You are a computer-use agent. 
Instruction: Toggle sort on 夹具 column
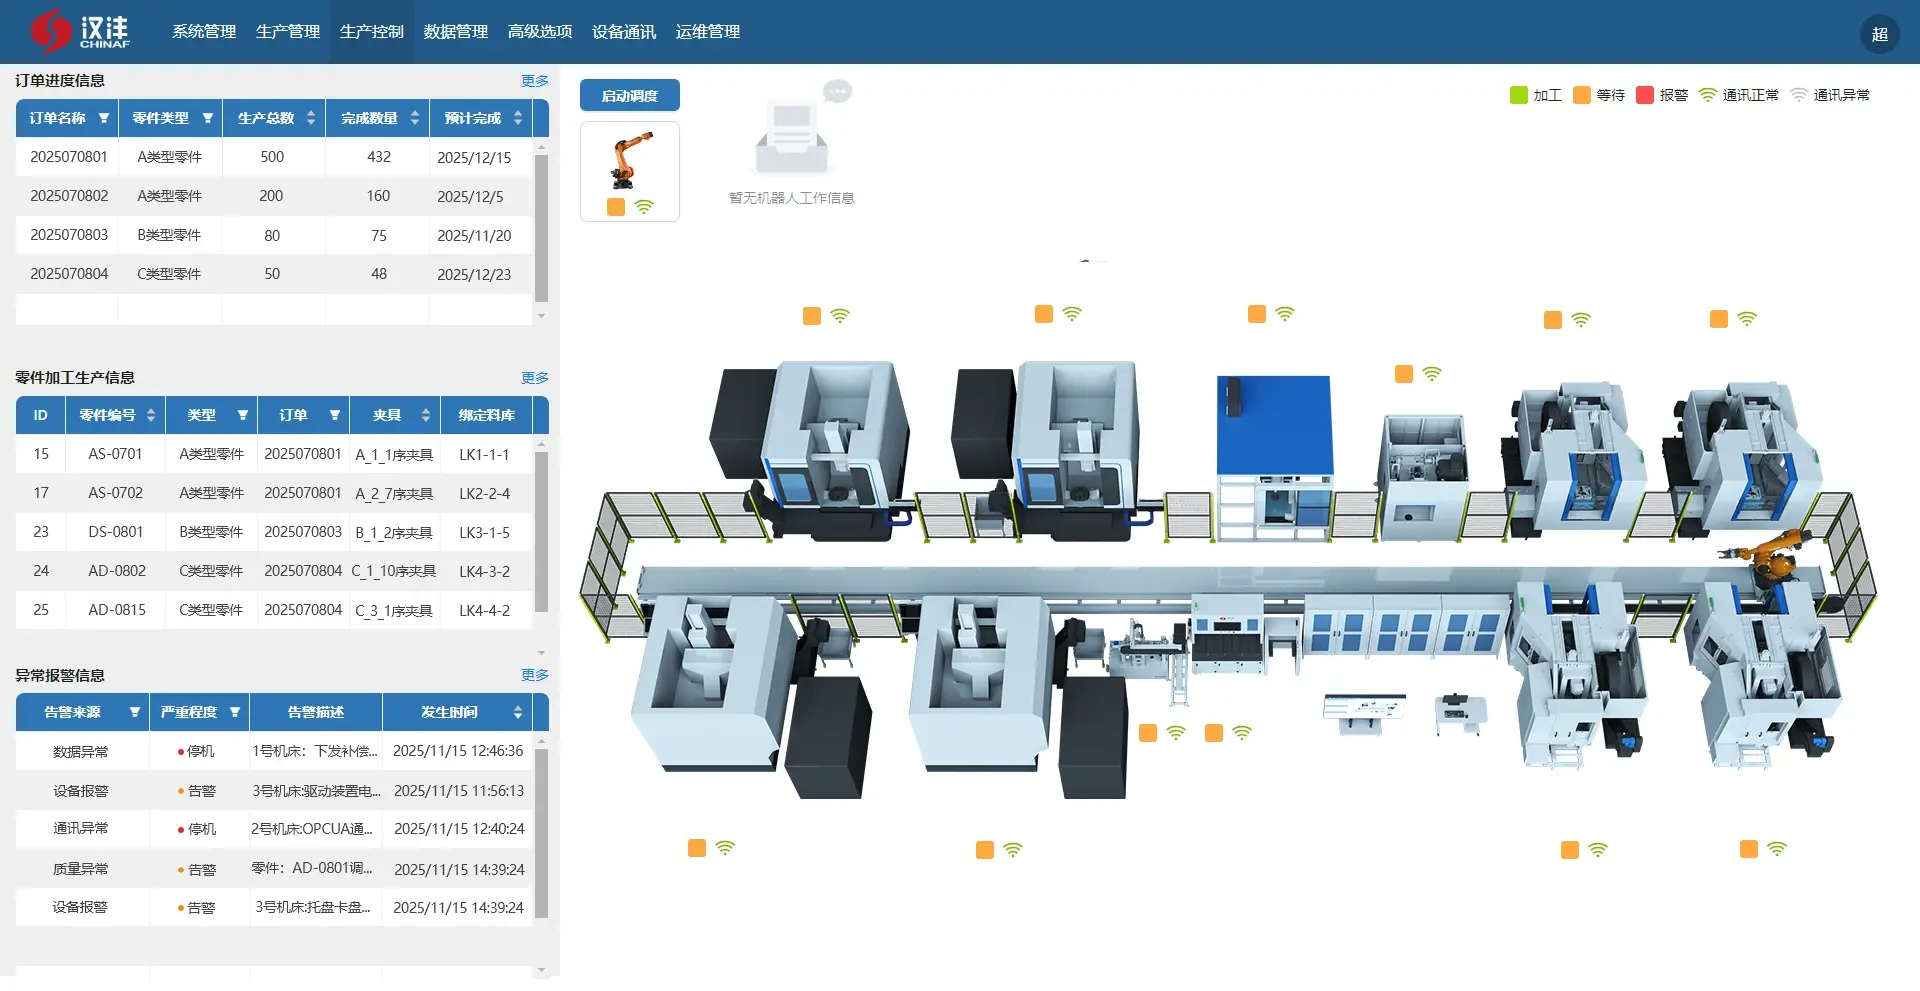(x=426, y=415)
